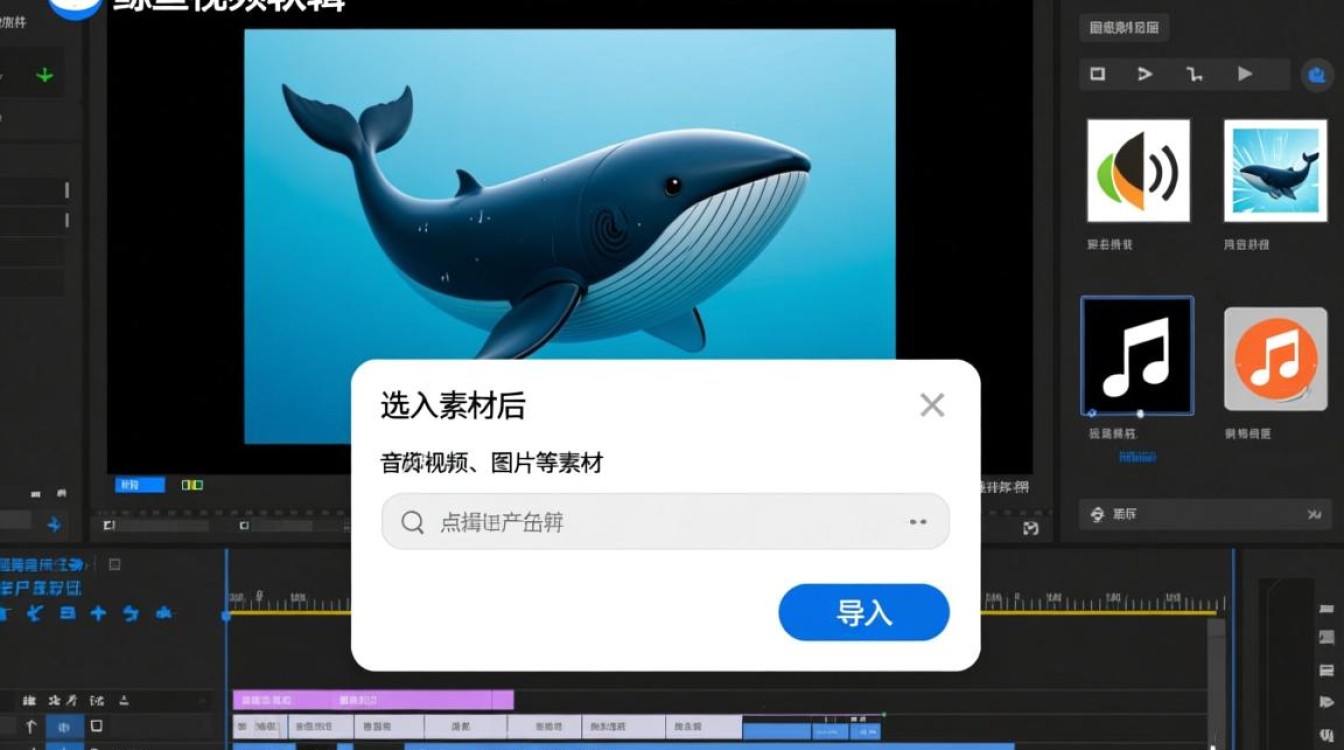
Task: Click the whale preview in the viewer
Action: pyautogui.click(x=570, y=236)
